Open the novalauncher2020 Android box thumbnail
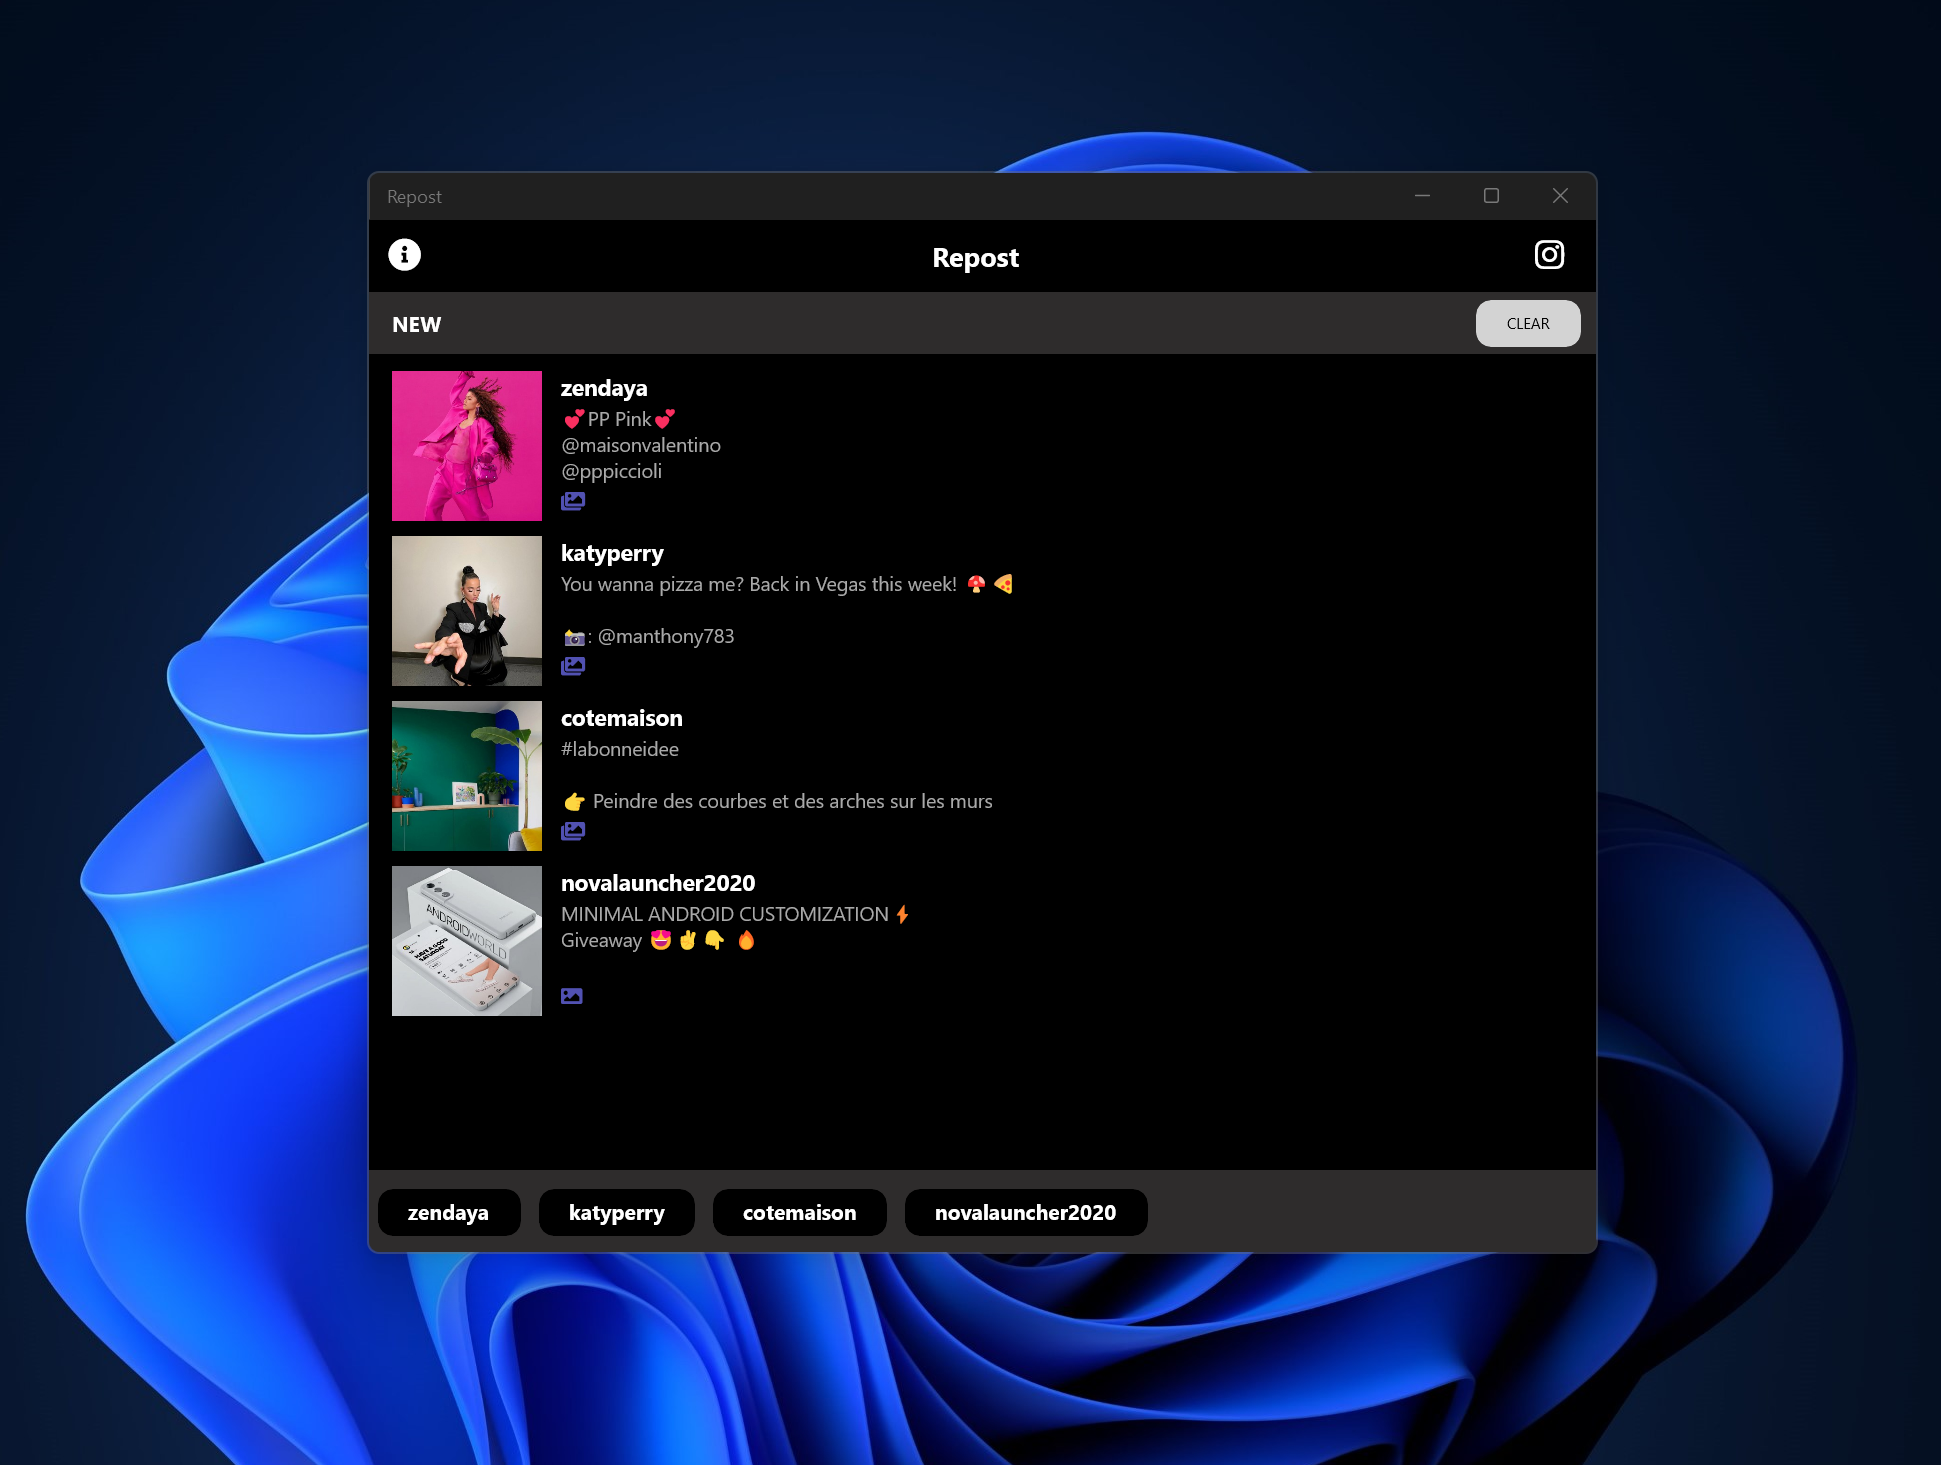Image resolution: width=1941 pixels, height=1465 pixels. [x=466, y=940]
